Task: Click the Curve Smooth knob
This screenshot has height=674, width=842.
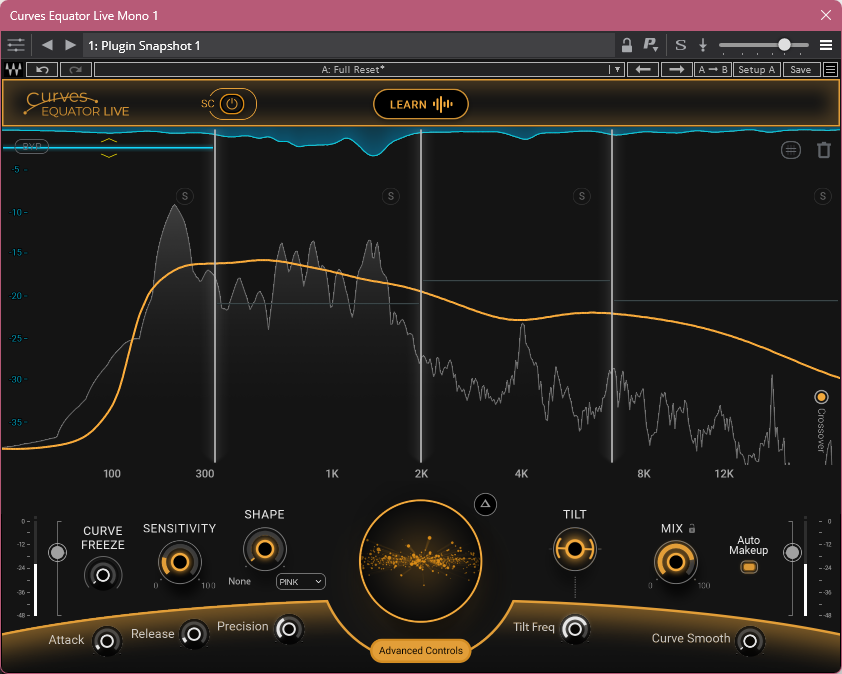Action: (750, 641)
